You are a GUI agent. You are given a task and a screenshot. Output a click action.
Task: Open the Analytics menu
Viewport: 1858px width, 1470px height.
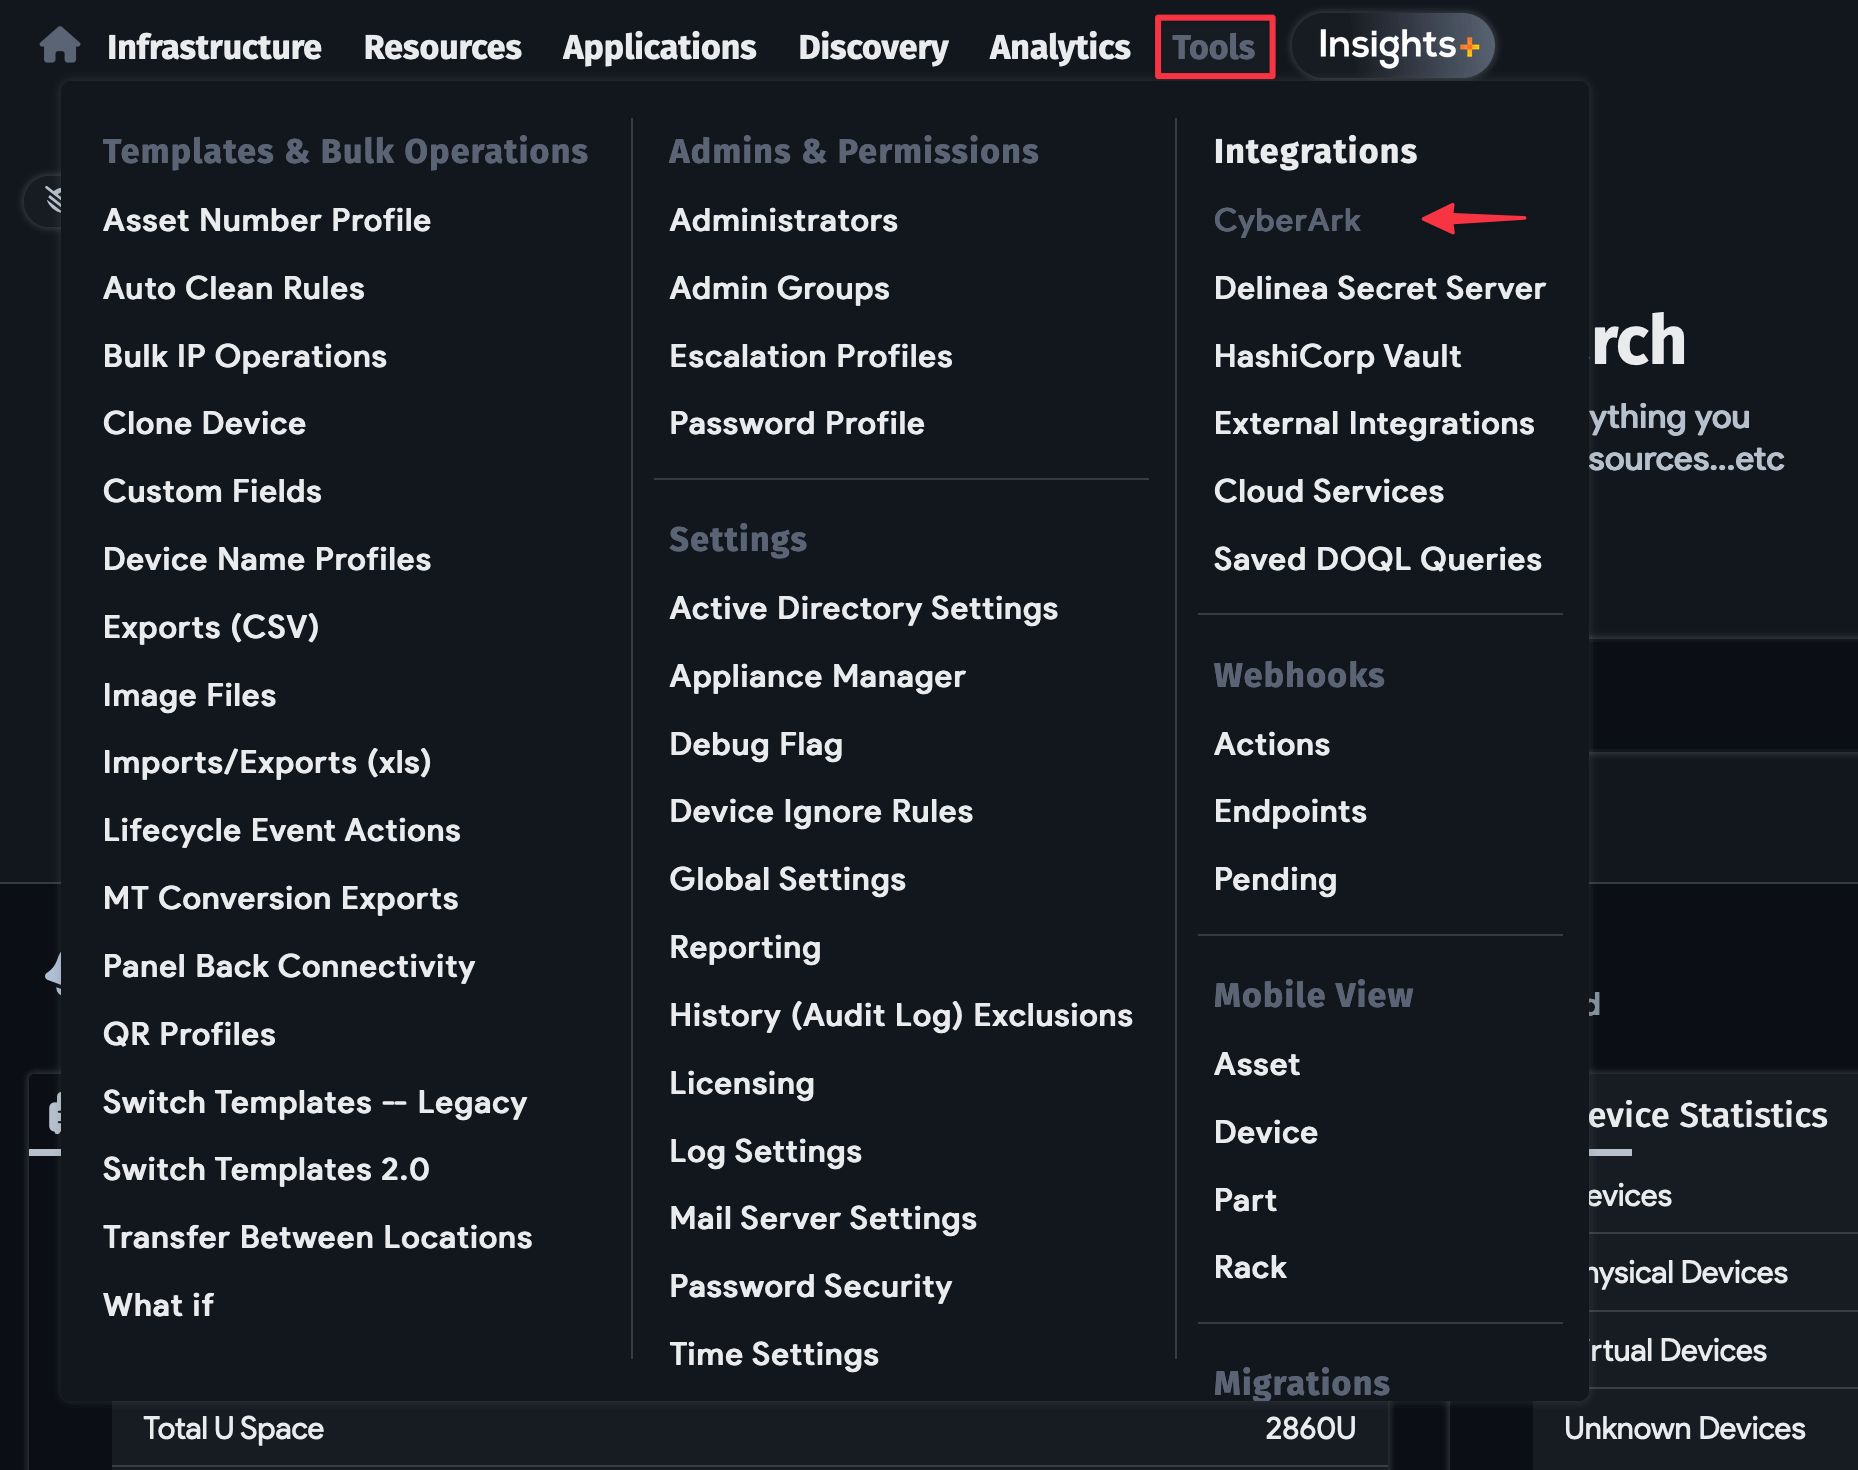point(1059,47)
